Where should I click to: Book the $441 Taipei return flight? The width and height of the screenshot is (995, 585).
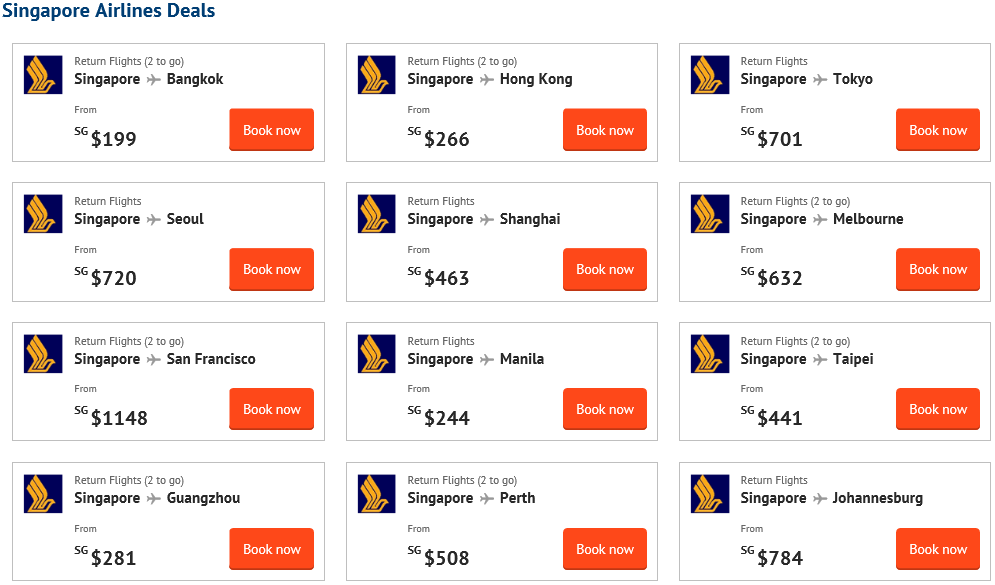click(938, 409)
